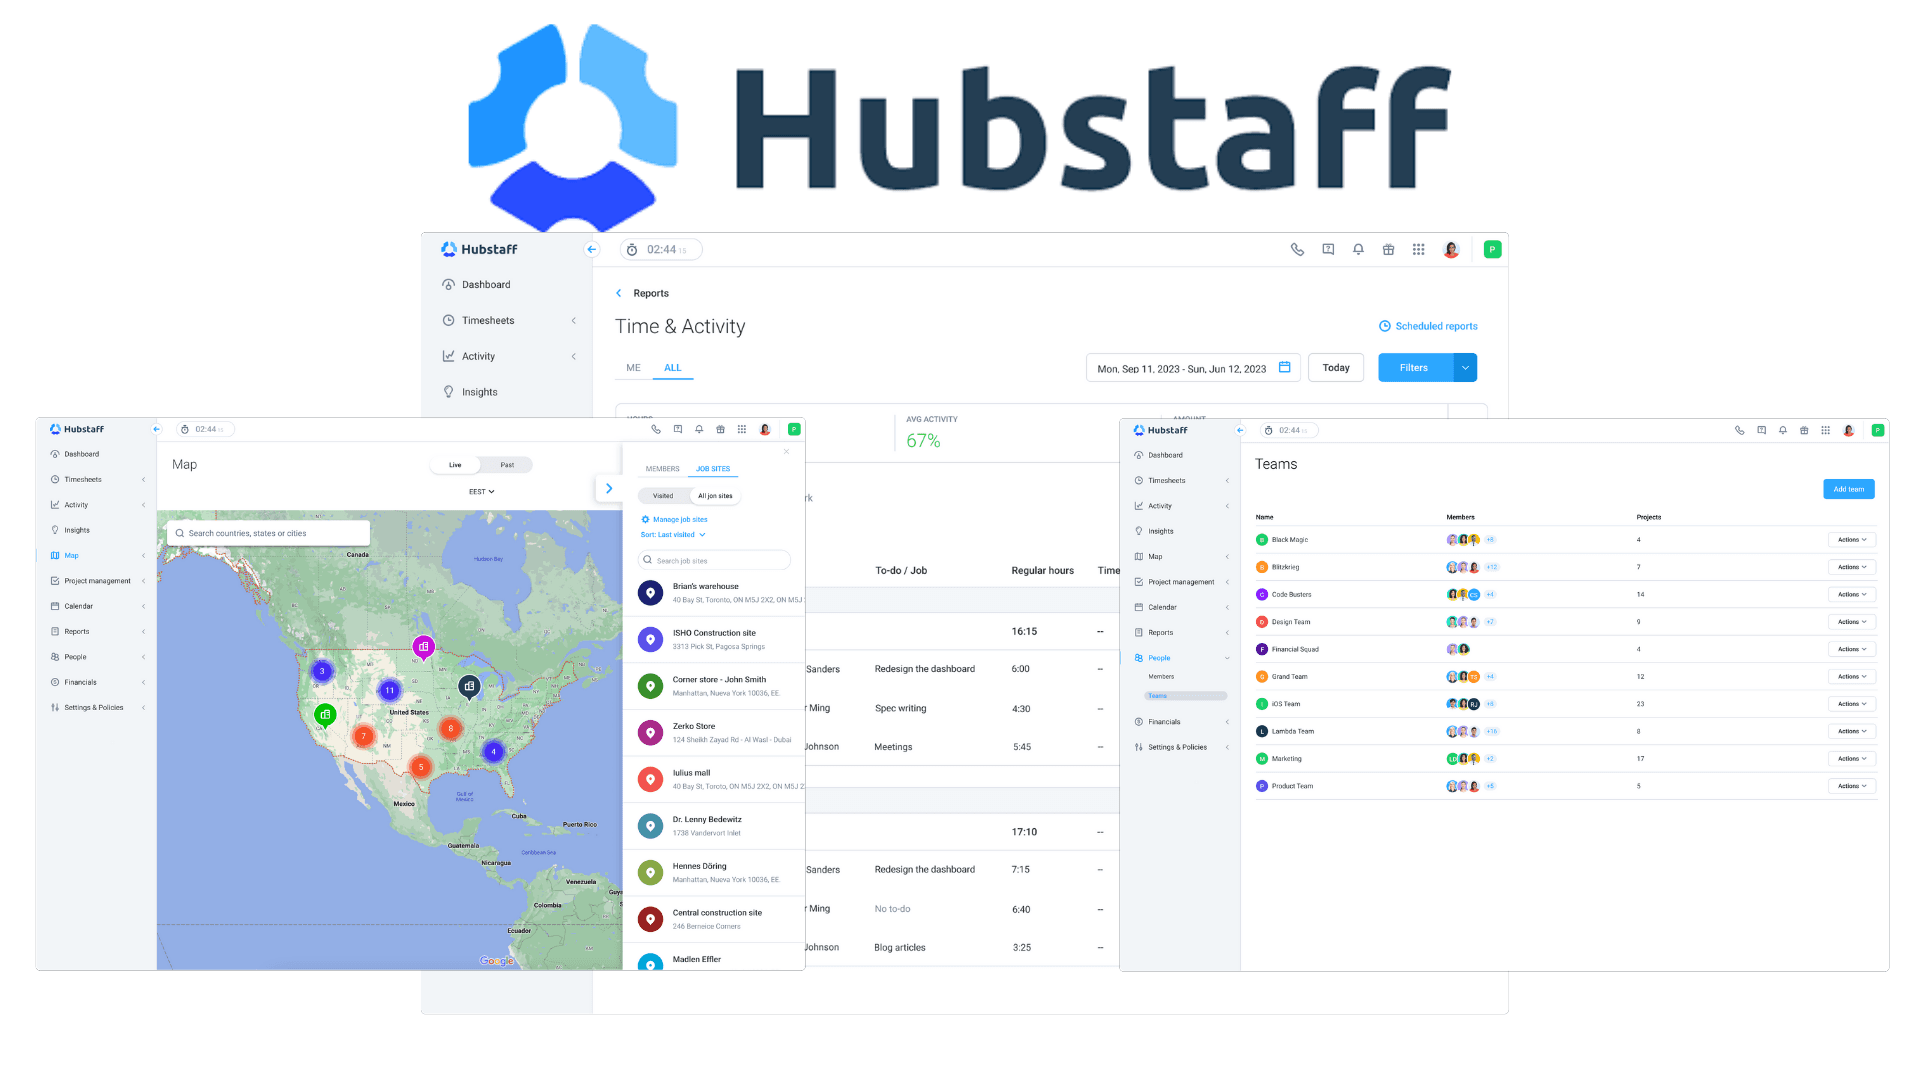
Task: Open the Teams window's gift icon
Action: 1804,430
